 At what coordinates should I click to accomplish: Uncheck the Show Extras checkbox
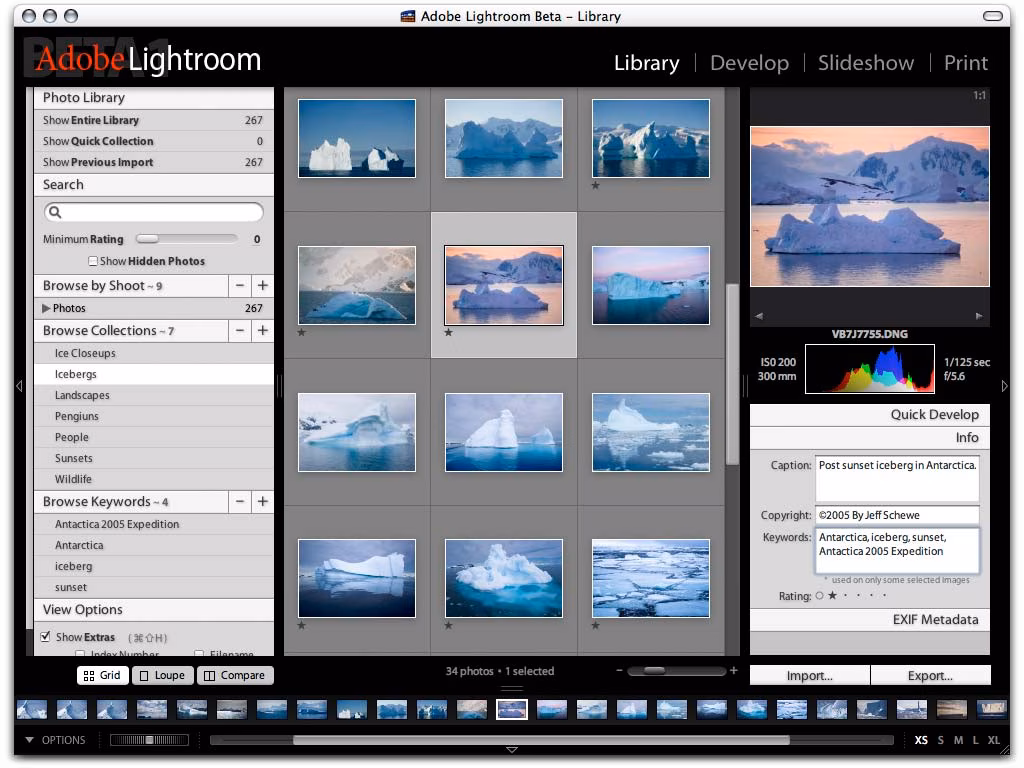(45, 637)
